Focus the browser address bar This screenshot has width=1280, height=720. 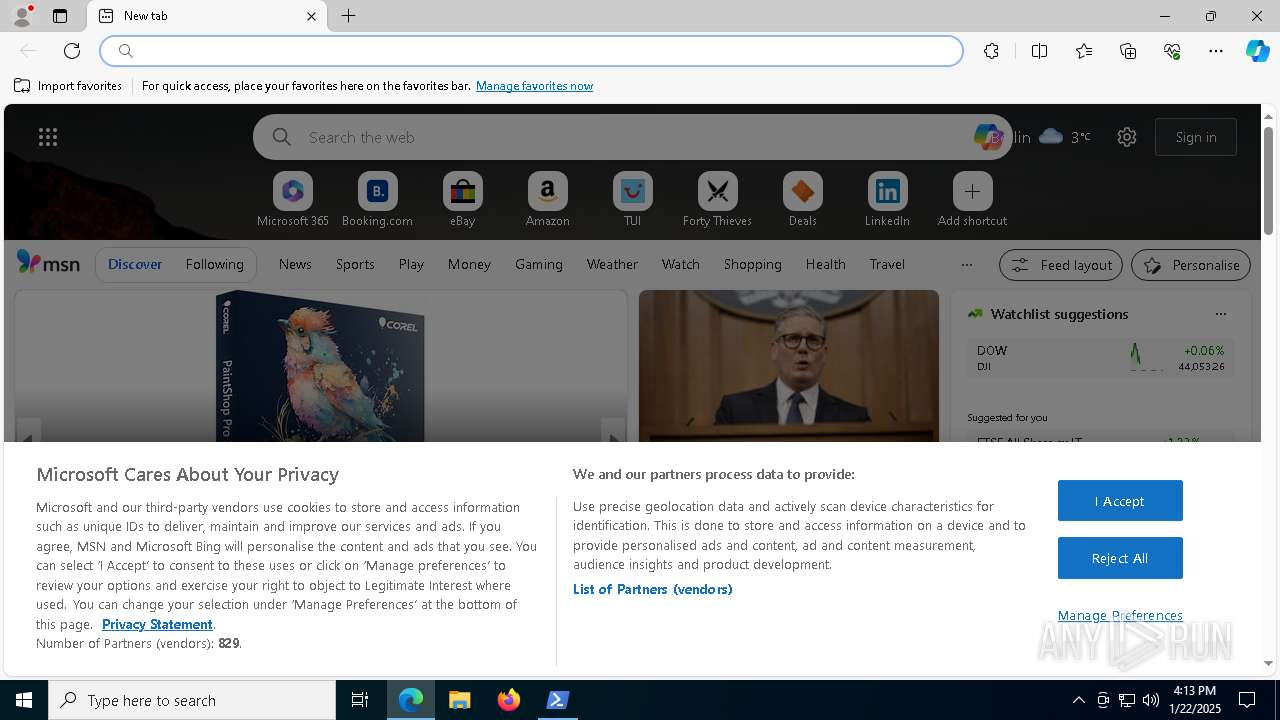click(532, 51)
